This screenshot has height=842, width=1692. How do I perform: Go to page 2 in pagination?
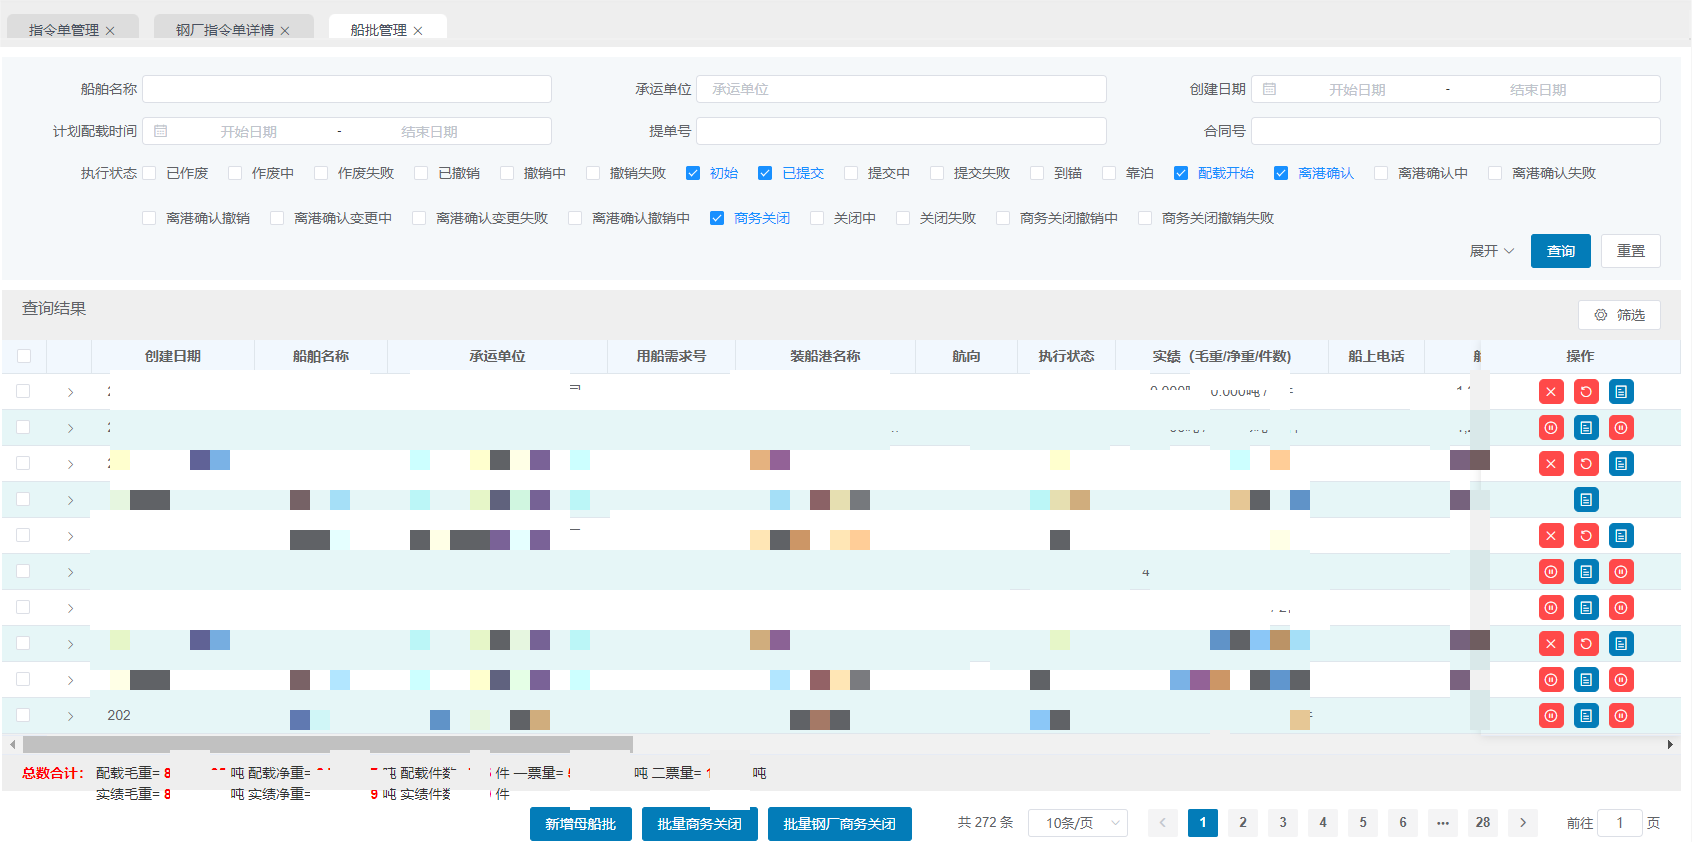(x=1243, y=823)
